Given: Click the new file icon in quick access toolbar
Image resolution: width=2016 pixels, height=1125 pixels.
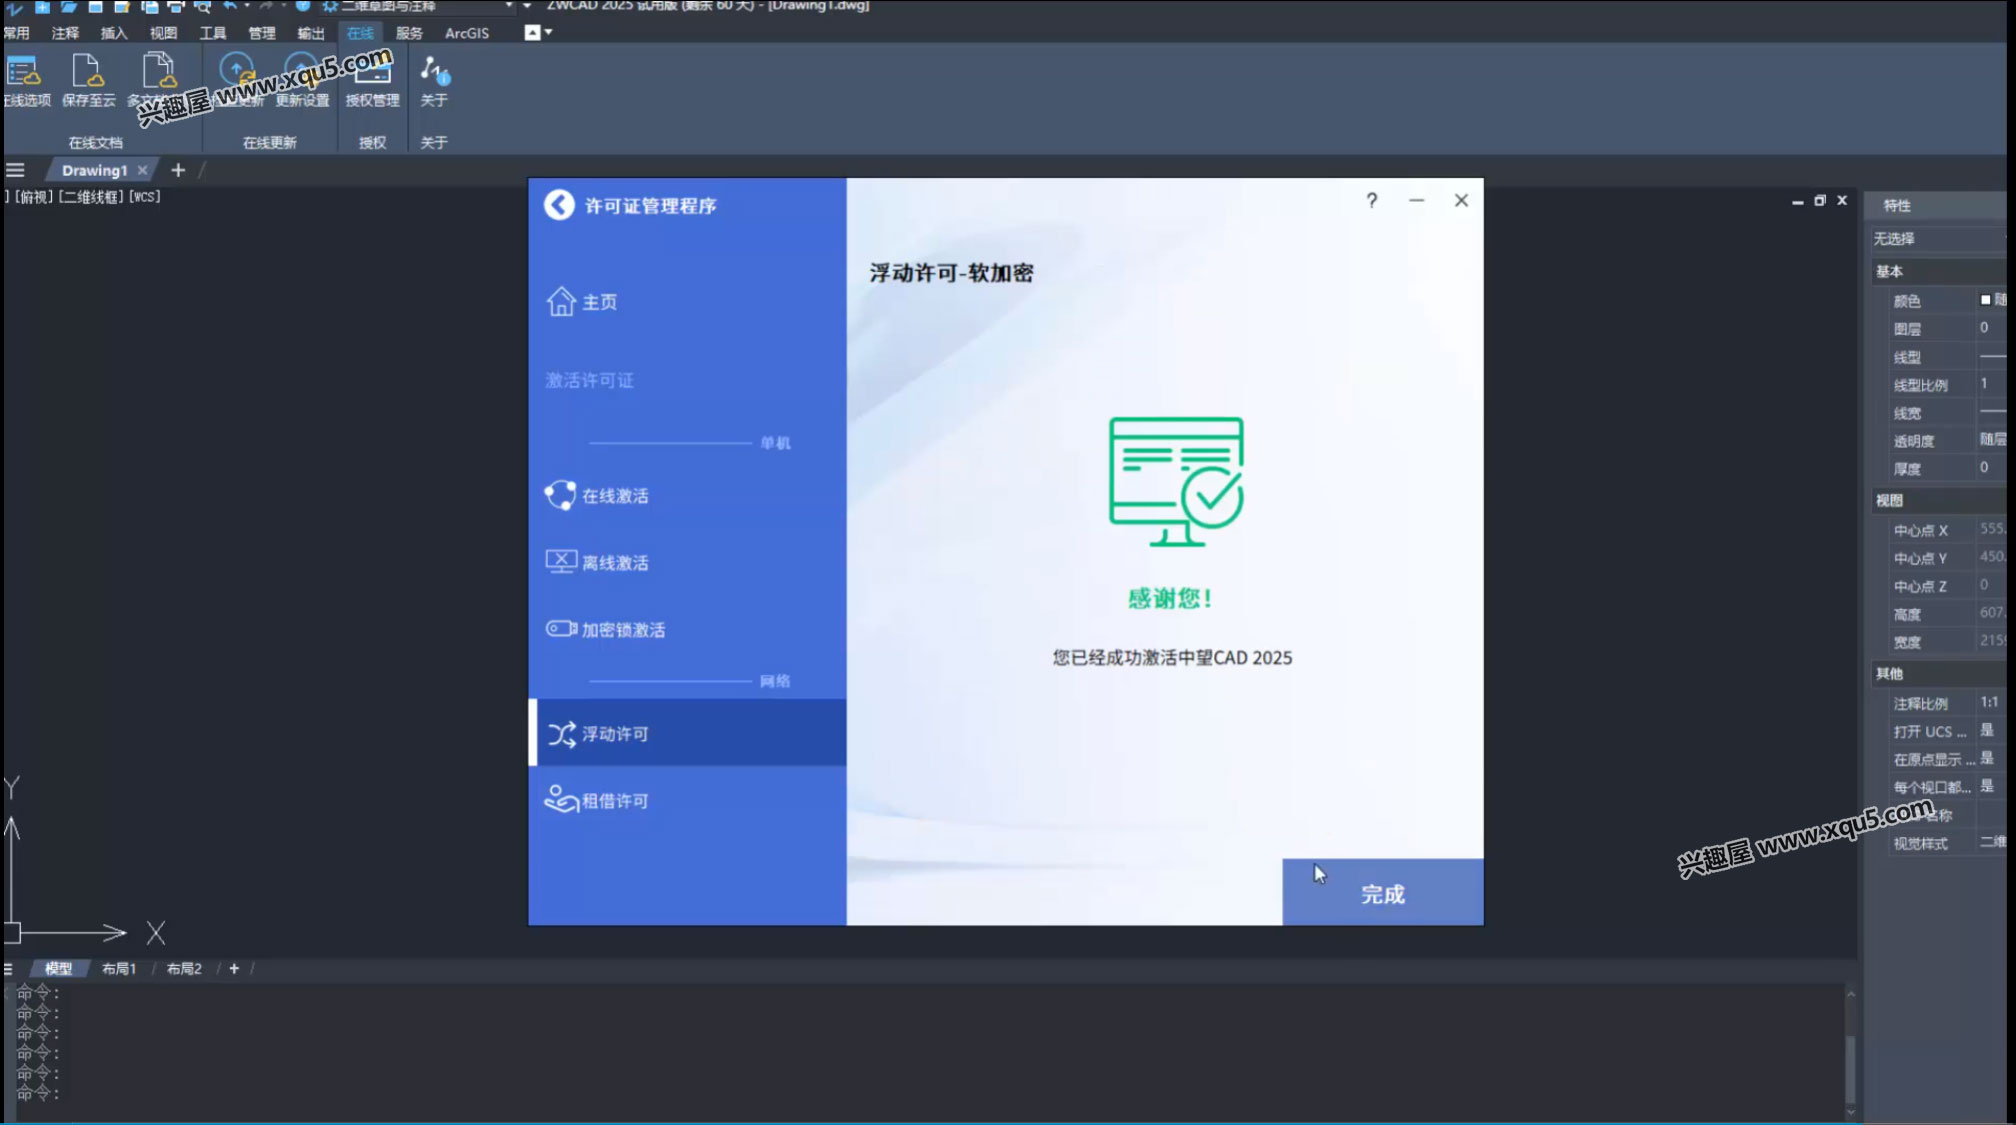Looking at the screenshot, I should click(42, 6).
